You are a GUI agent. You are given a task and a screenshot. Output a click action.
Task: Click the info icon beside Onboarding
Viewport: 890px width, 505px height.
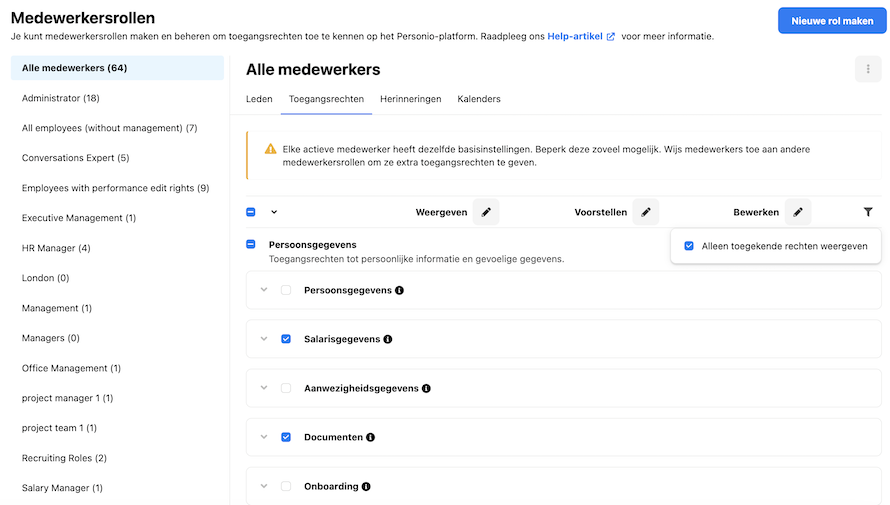point(366,487)
